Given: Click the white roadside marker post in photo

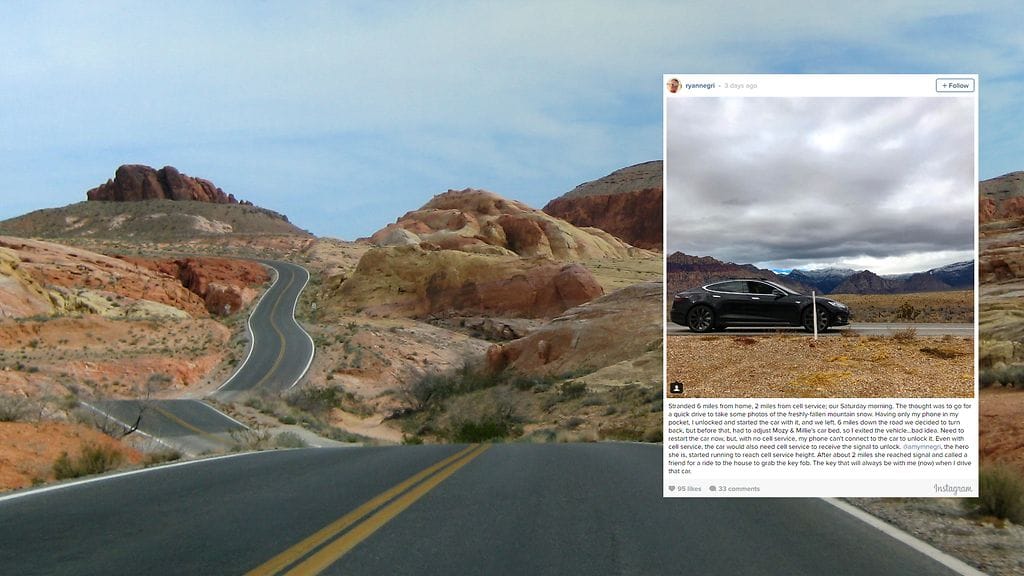Looking at the screenshot, I should click(x=814, y=315).
